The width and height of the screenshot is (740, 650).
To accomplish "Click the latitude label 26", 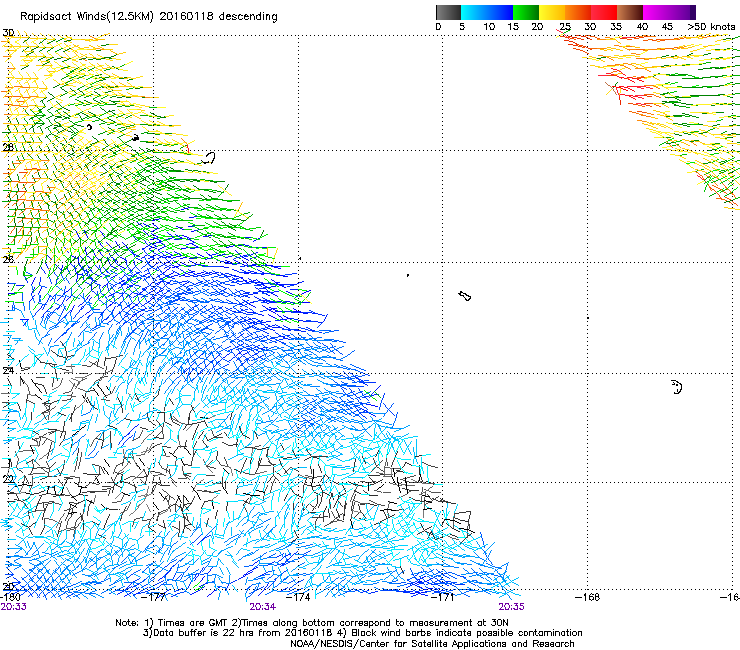I will coord(8,259).
